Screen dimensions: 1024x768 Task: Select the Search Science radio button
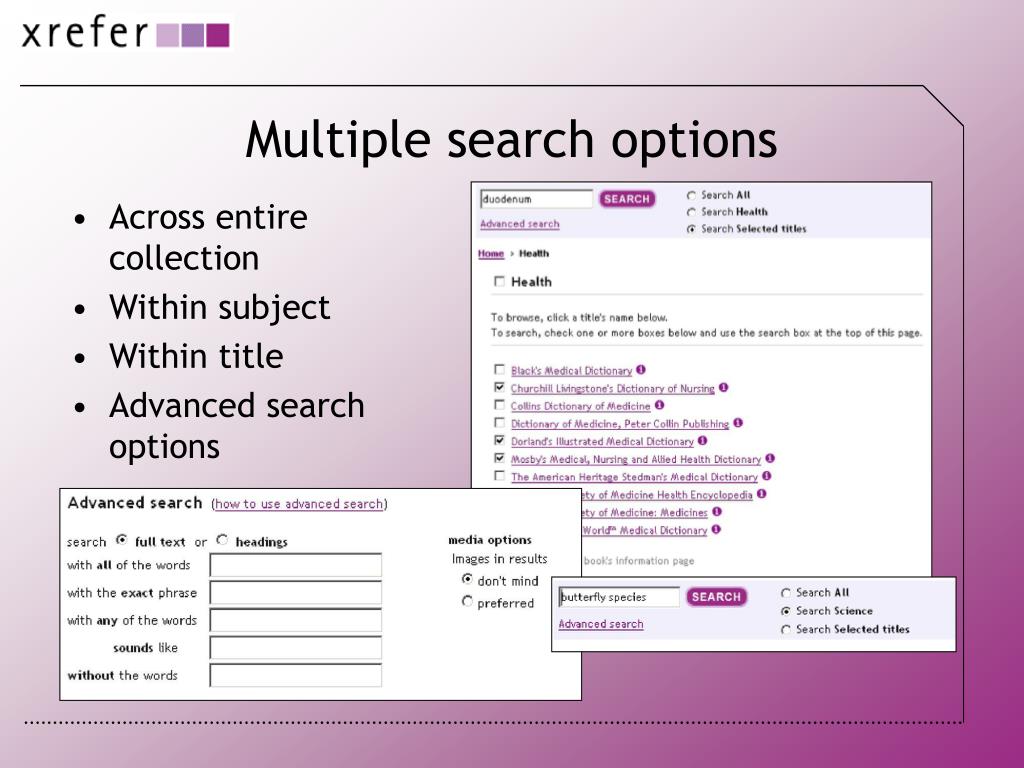coord(786,611)
